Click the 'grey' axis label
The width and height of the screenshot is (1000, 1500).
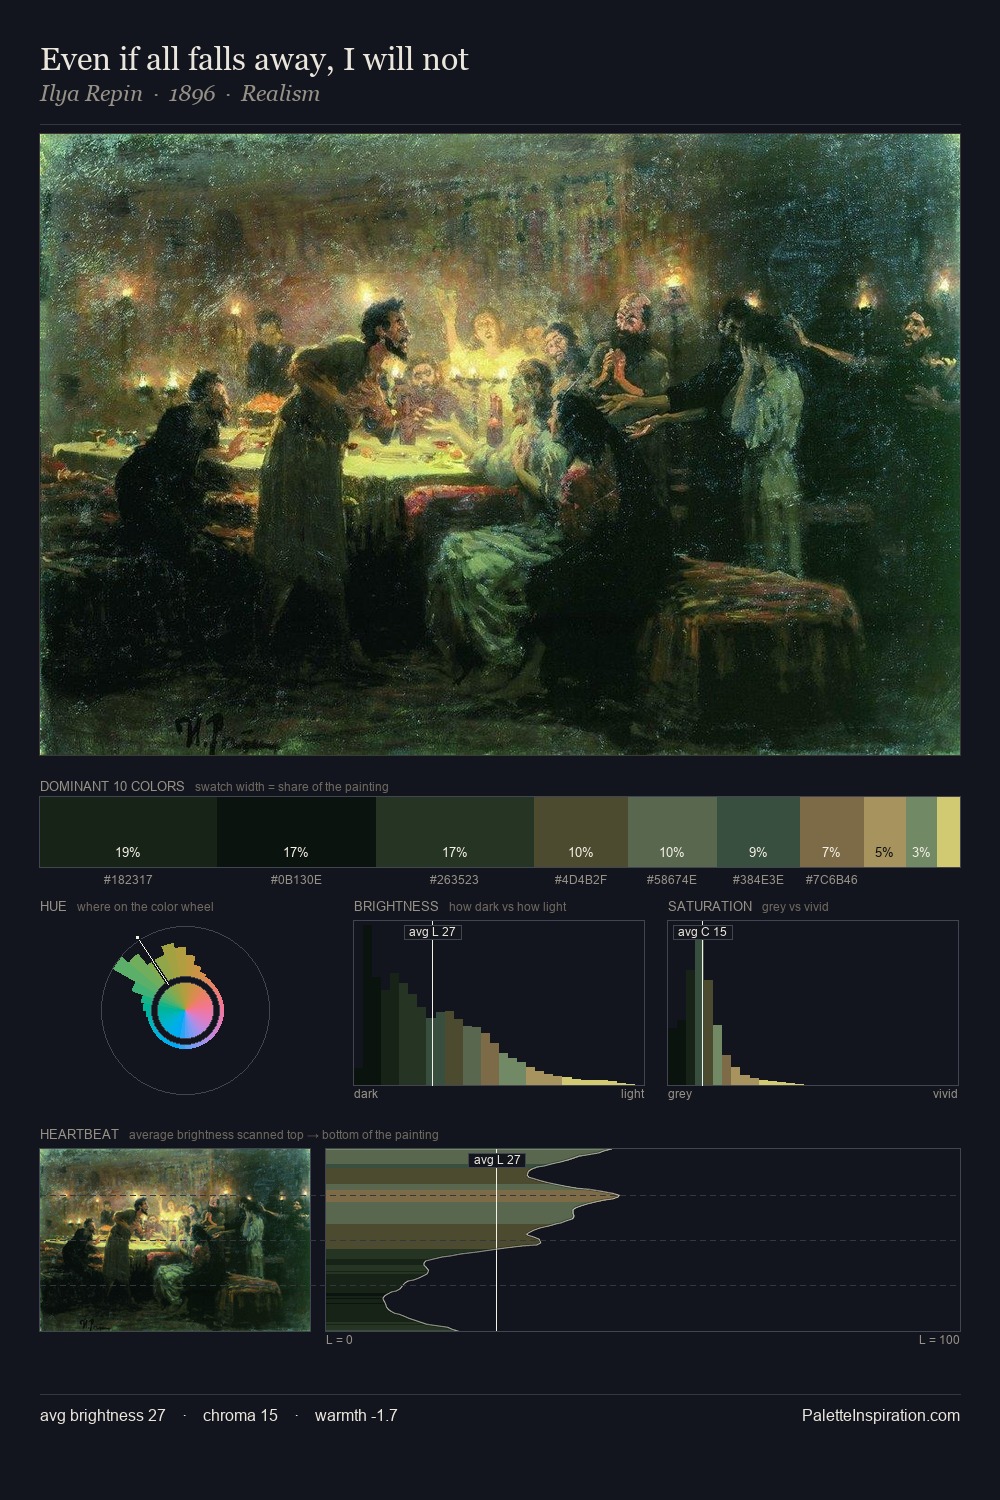(680, 1094)
